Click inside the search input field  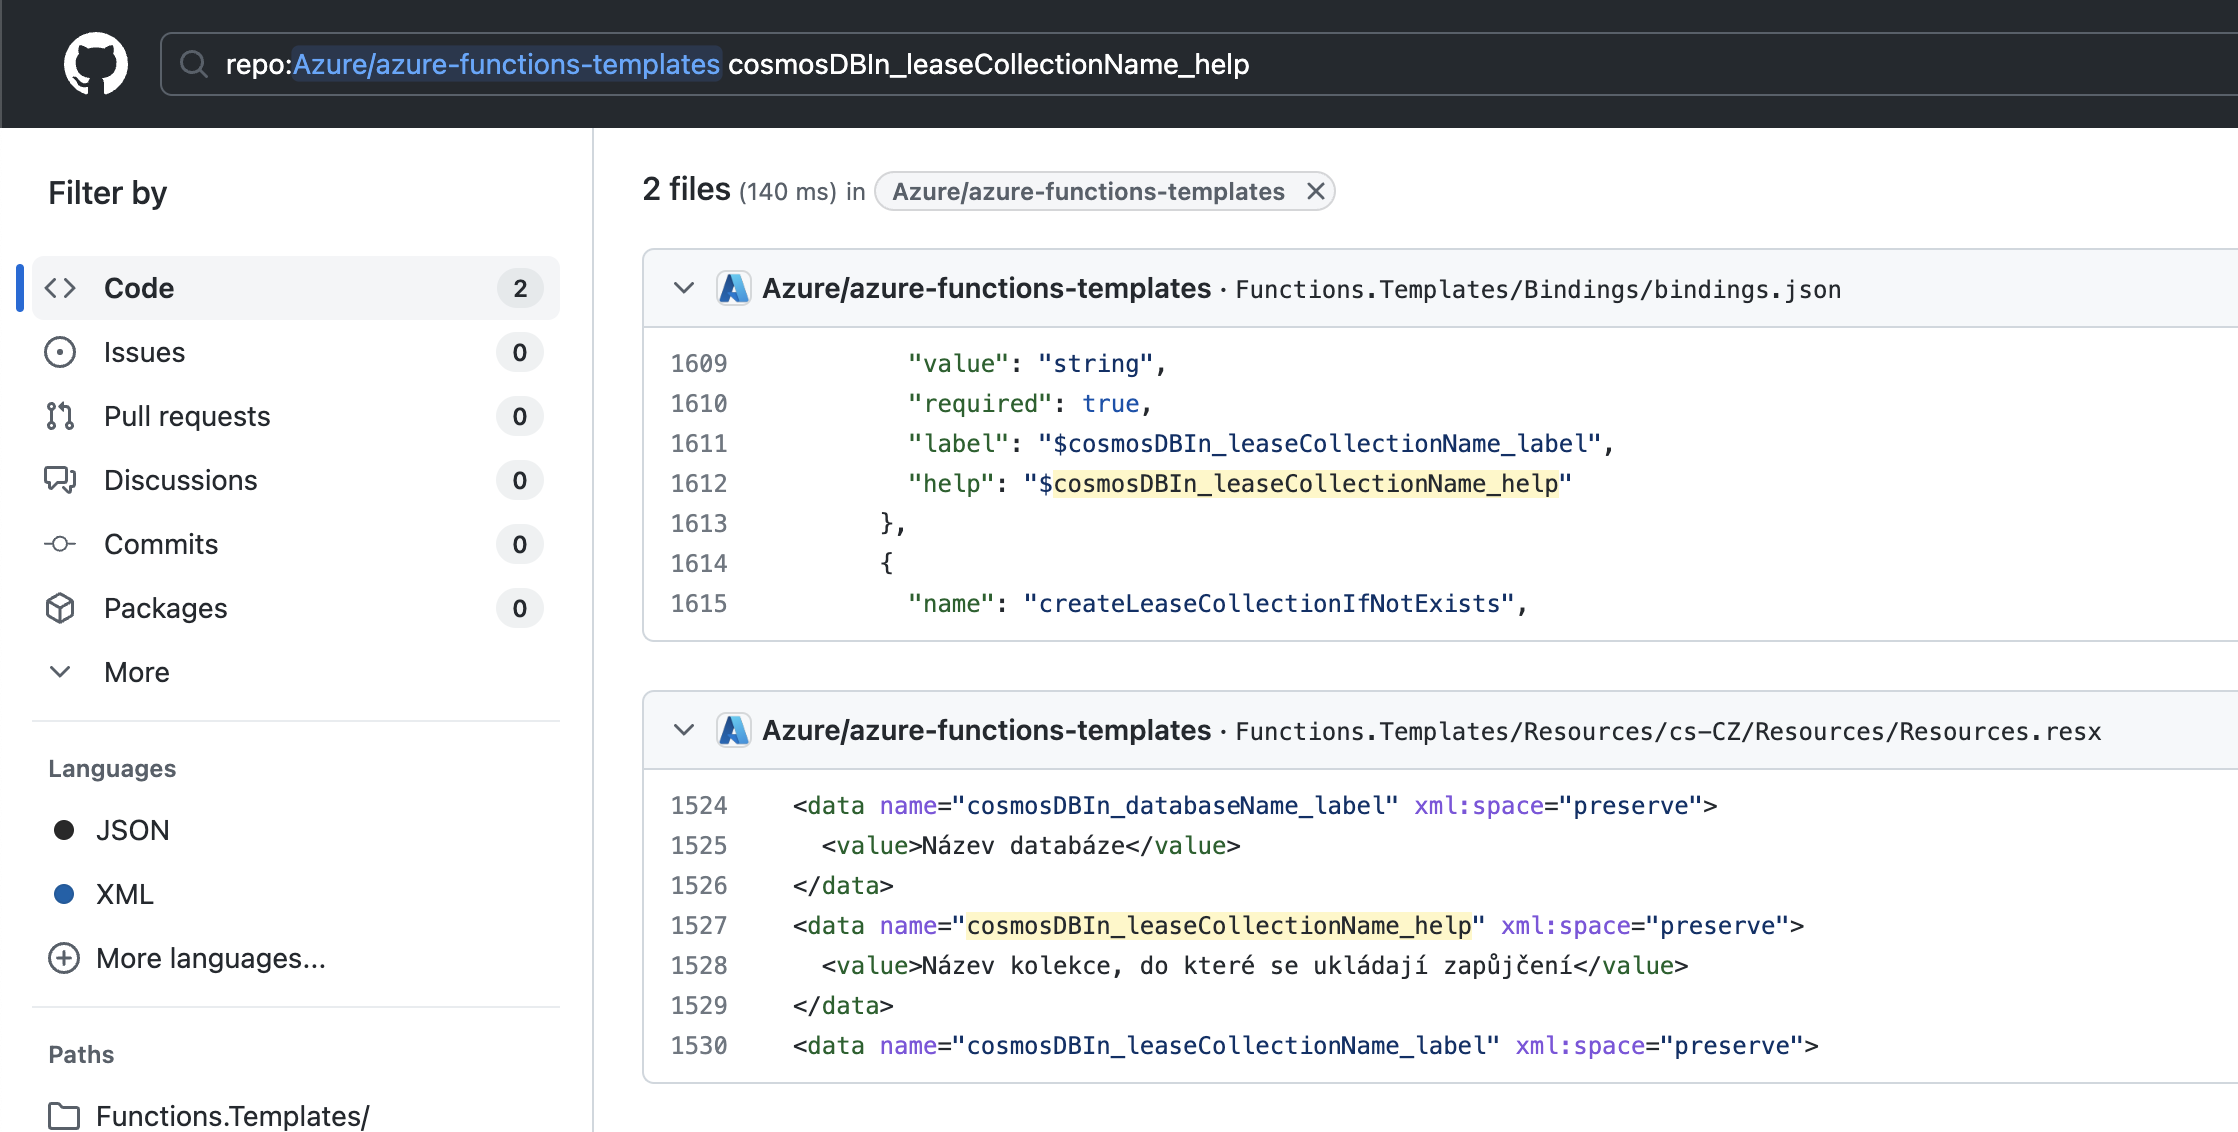[1400, 63]
